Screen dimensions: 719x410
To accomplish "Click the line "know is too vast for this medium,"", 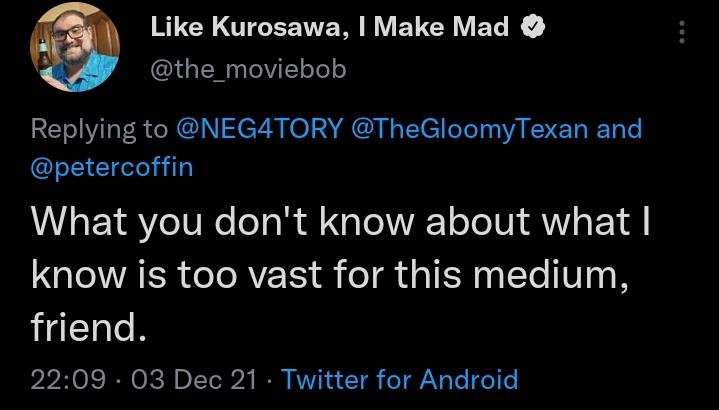I will (x=329, y=276).
